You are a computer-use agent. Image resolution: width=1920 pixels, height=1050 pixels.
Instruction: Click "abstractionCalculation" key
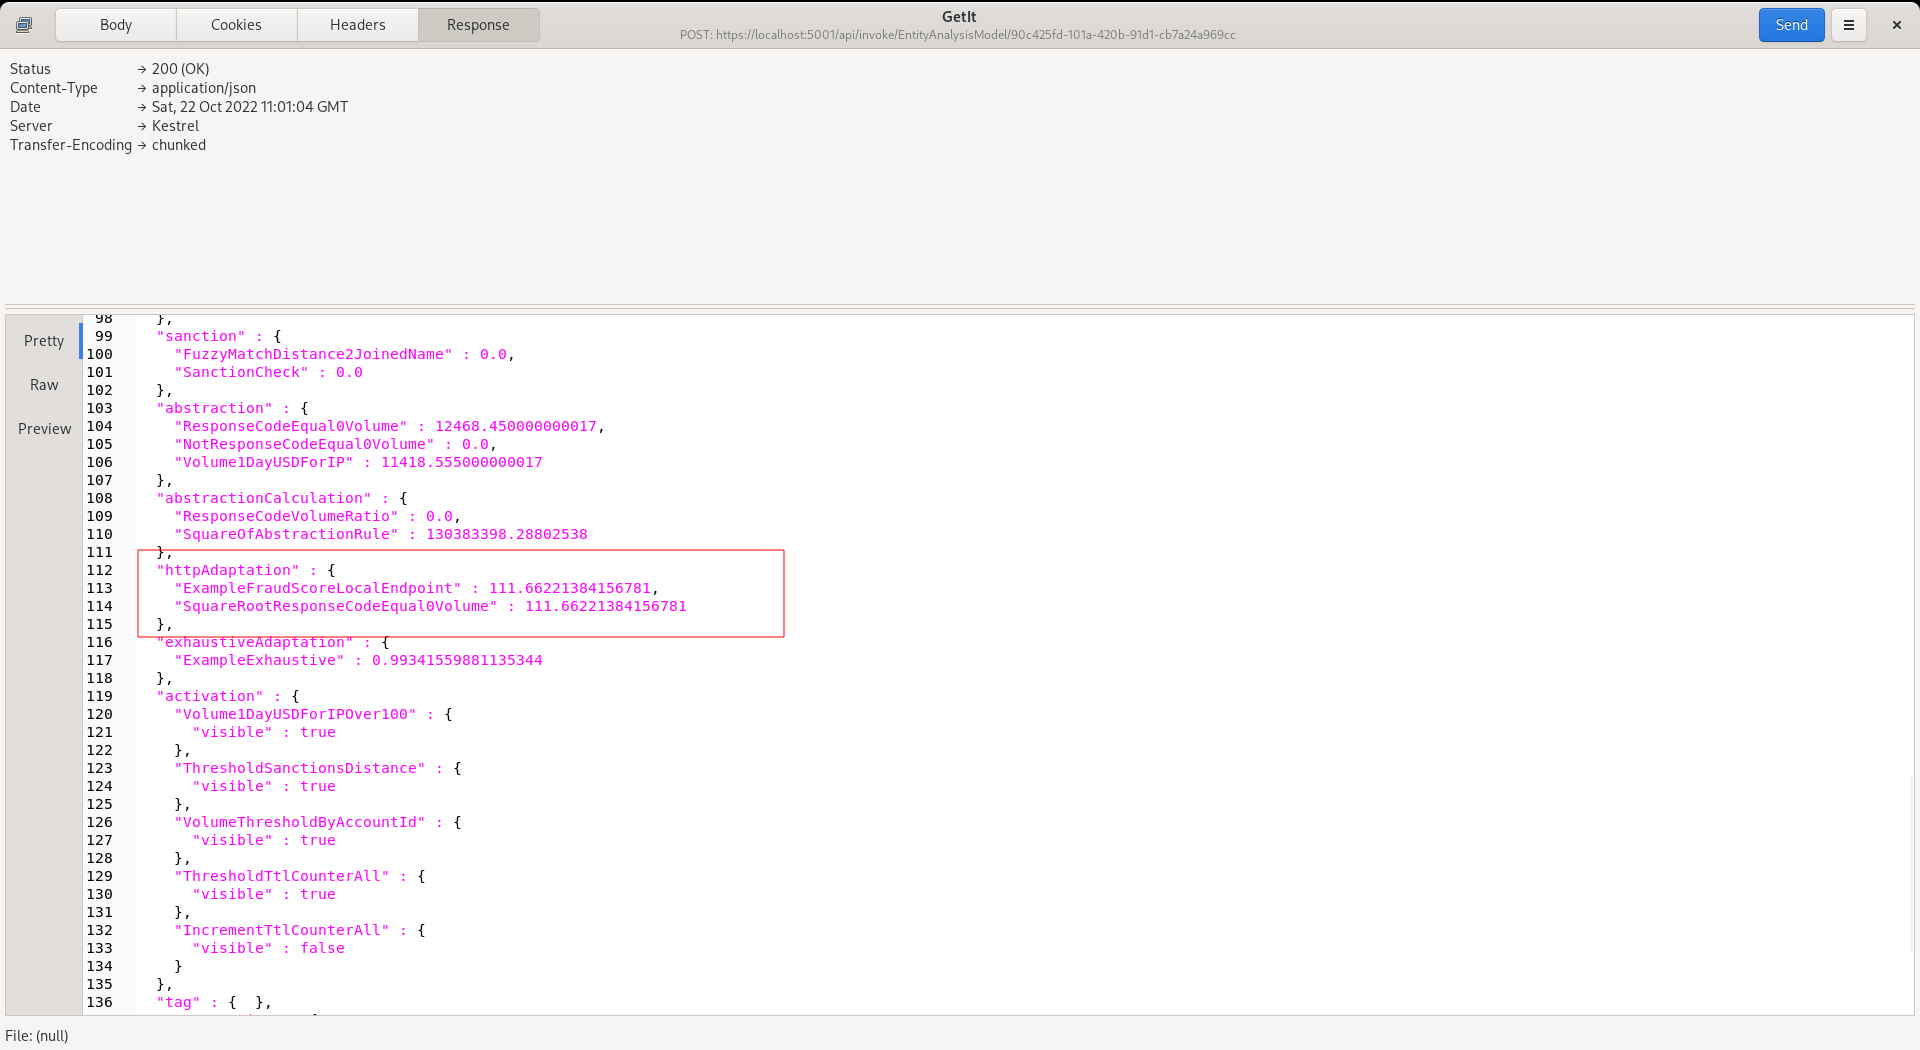click(x=264, y=499)
